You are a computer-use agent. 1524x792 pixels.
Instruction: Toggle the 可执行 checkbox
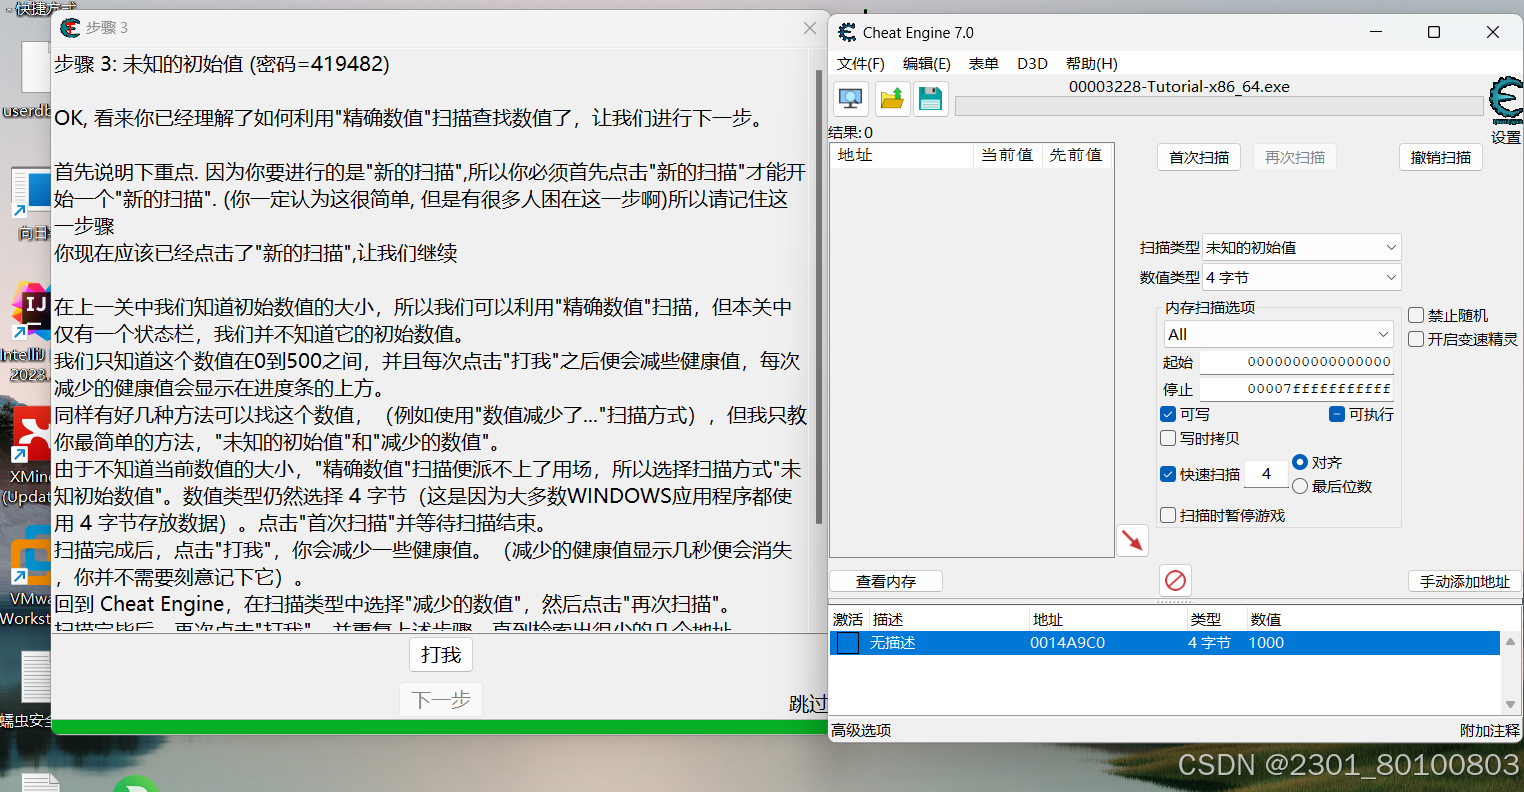click(1337, 414)
